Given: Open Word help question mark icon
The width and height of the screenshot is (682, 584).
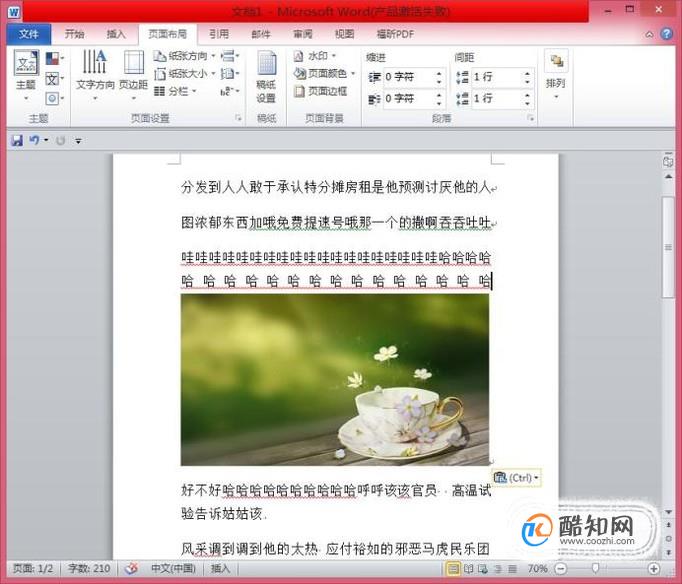Looking at the screenshot, I should click(666, 34).
